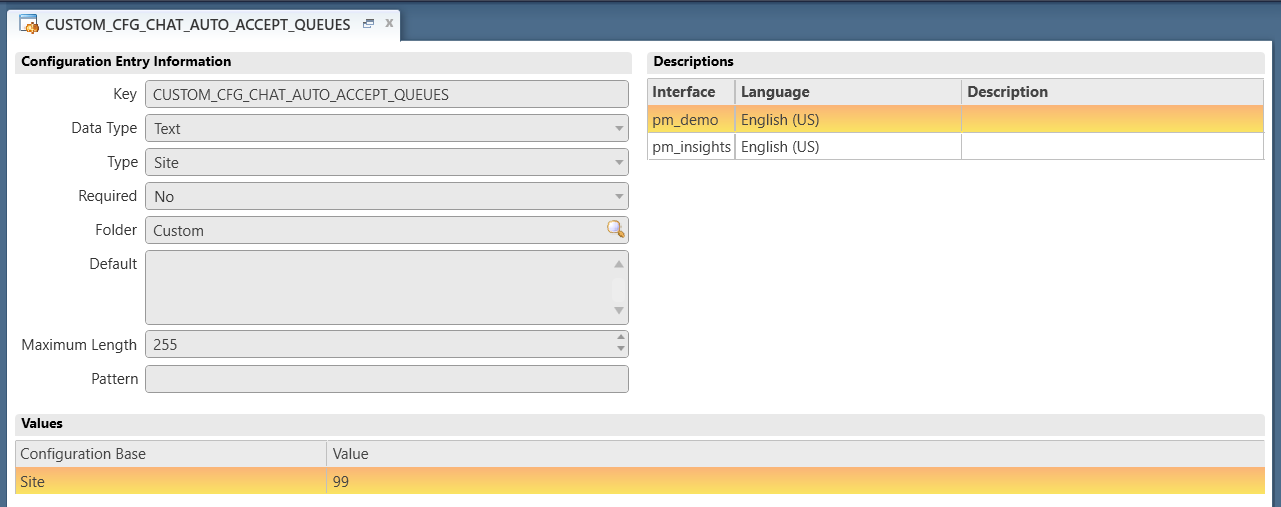Click the Pattern input field

click(x=386, y=379)
